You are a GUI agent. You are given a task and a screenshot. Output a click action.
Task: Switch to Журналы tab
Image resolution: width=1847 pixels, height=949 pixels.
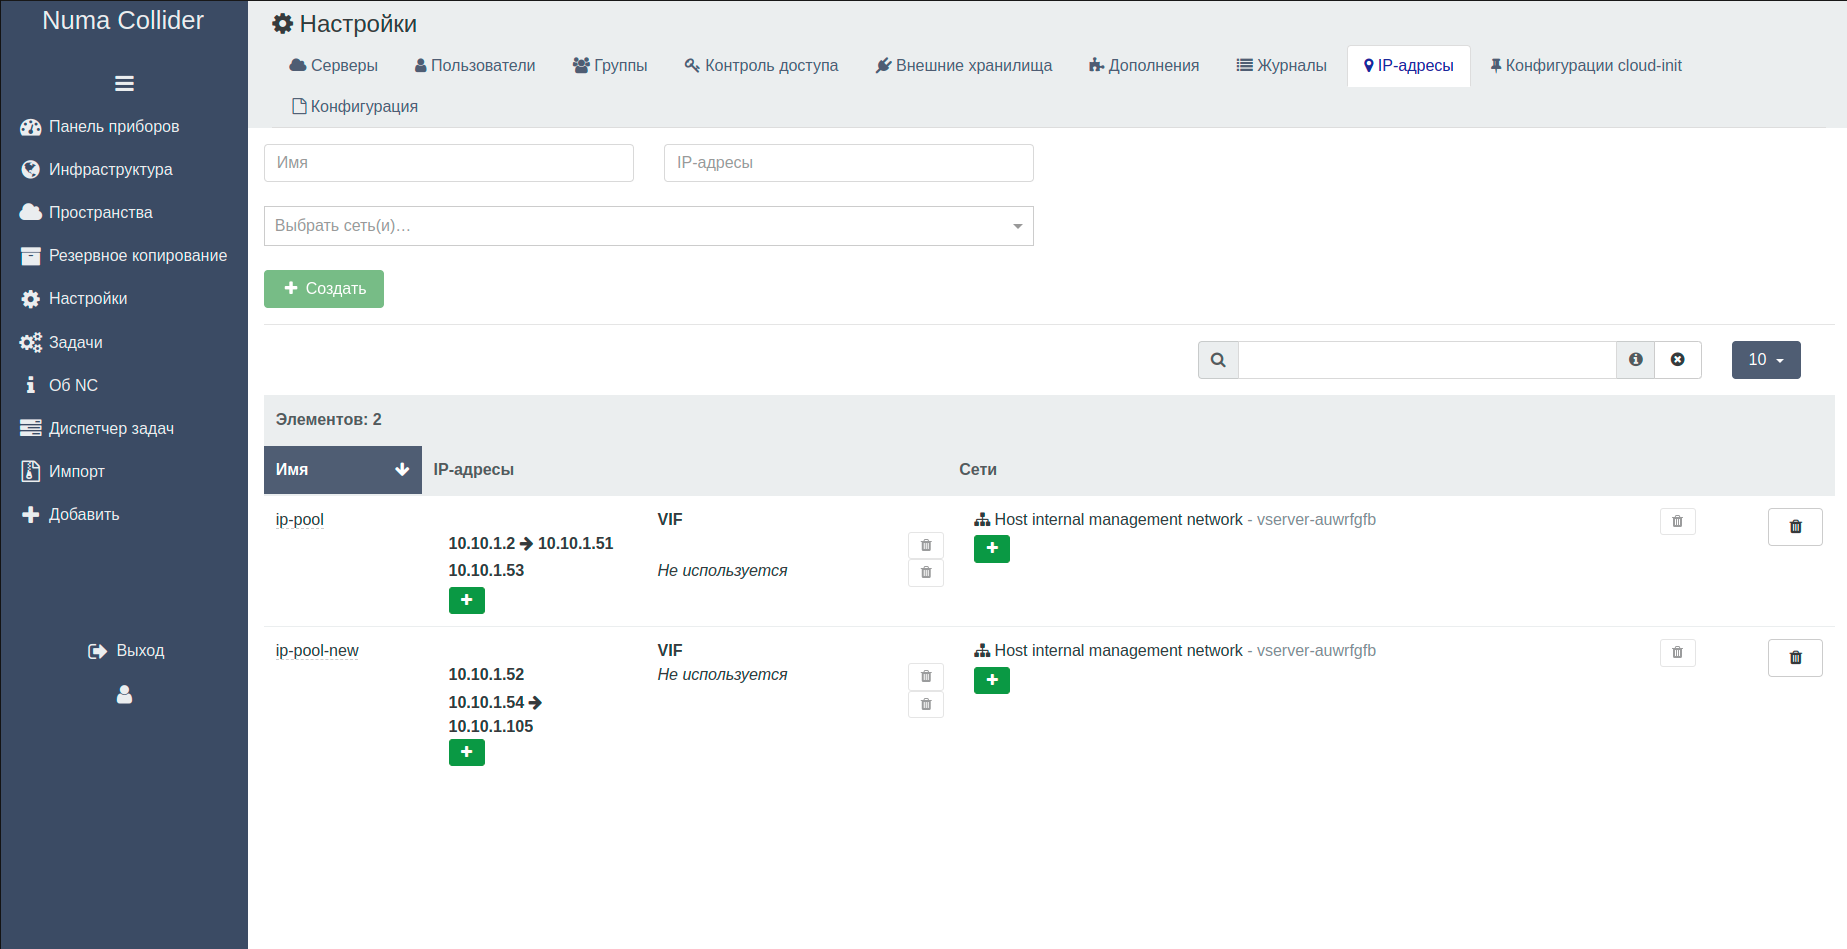1282,66
